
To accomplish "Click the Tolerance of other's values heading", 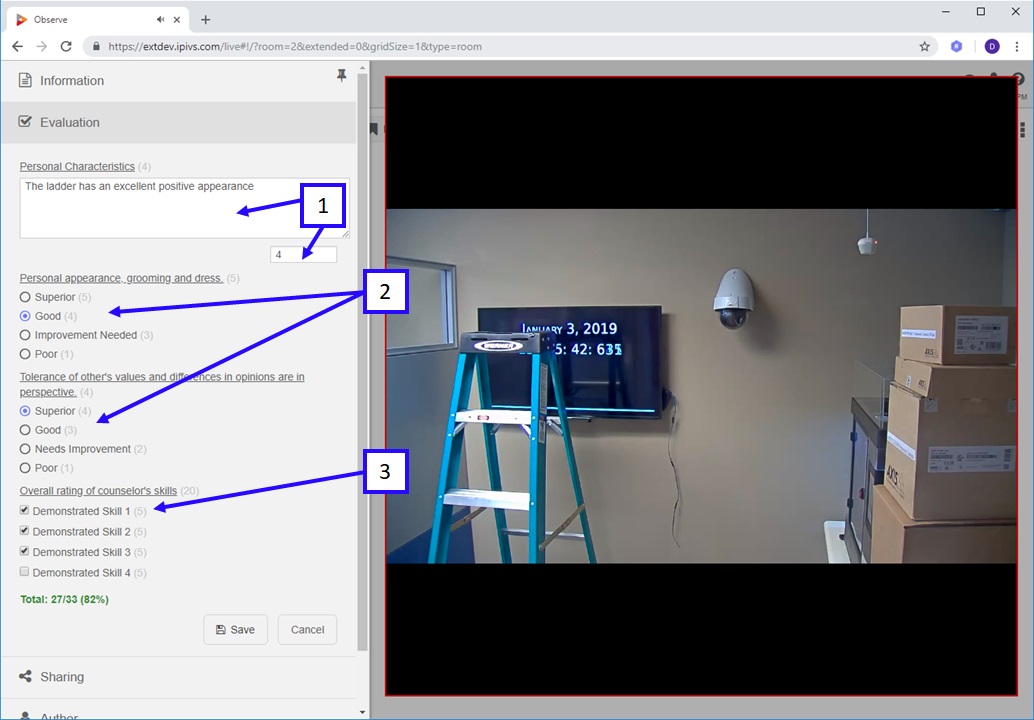I will coord(162,384).
